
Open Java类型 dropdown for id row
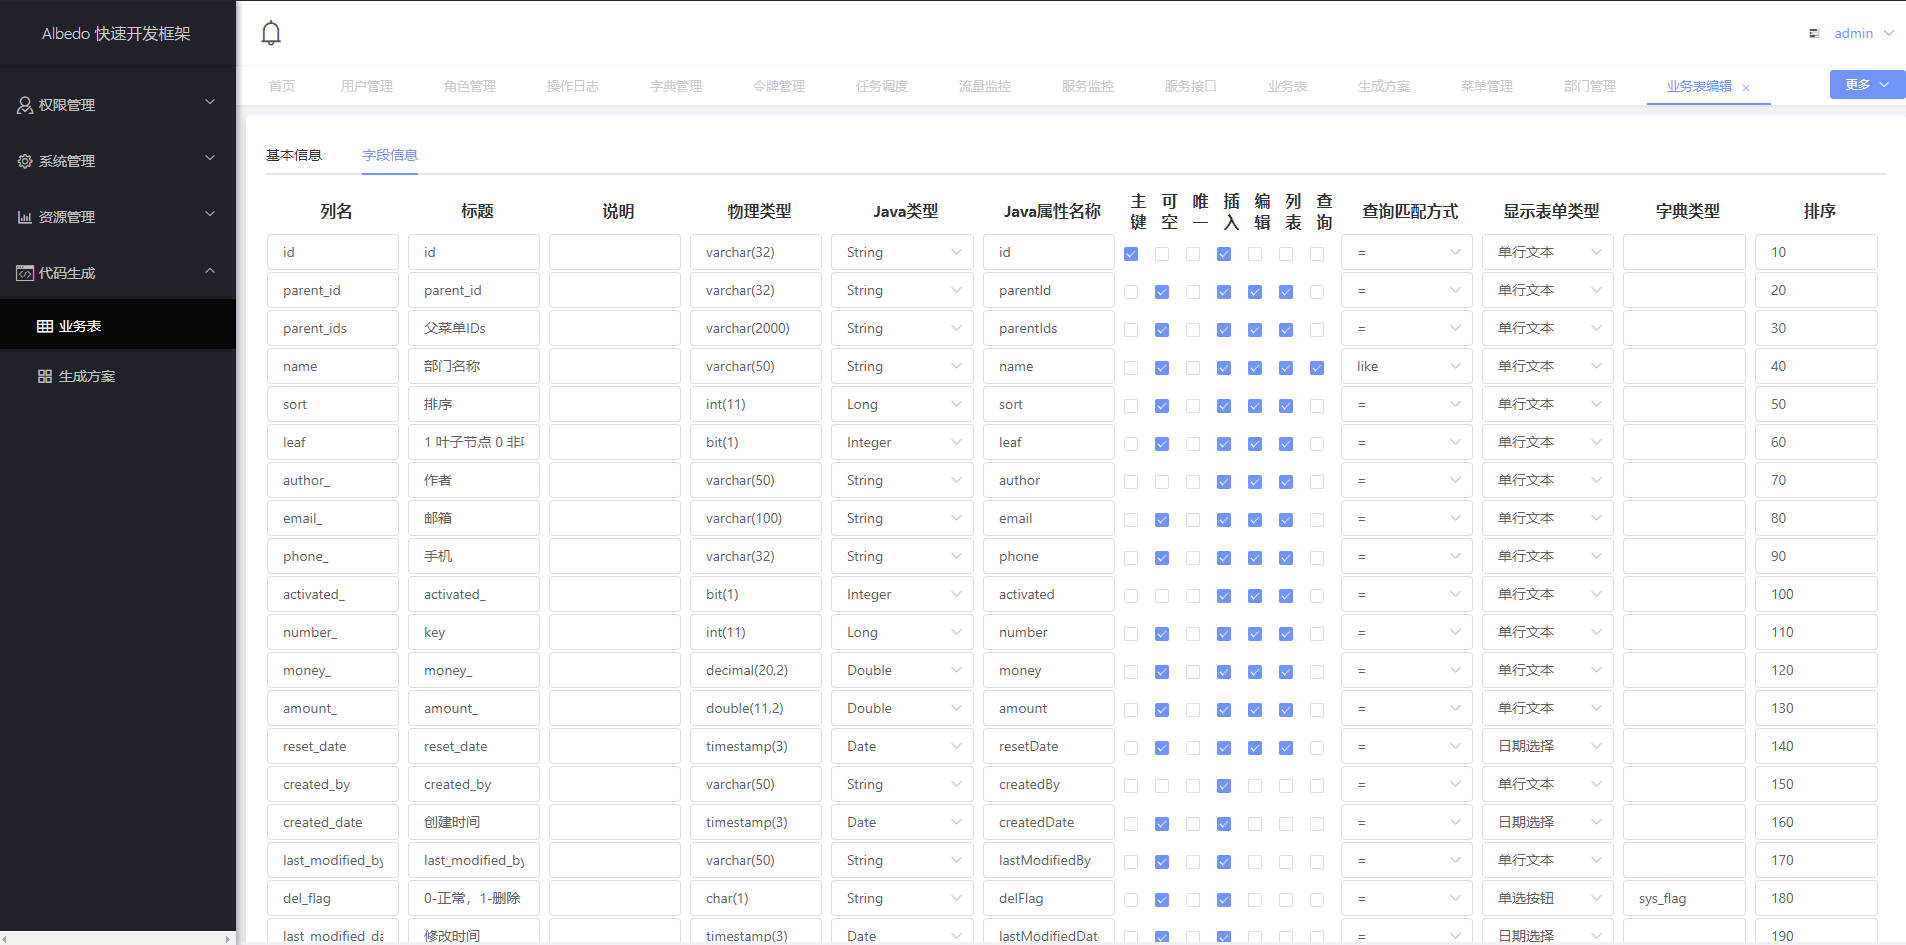(902, 252)
